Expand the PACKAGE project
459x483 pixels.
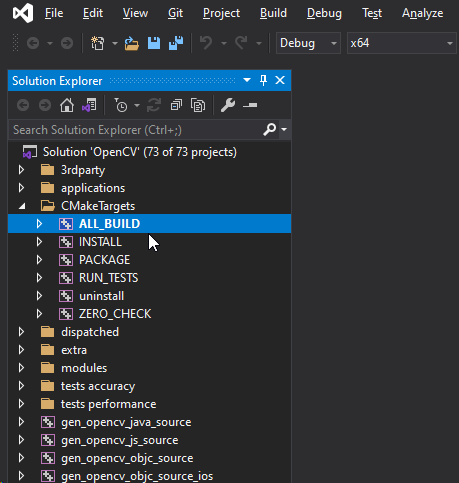coord(39,260)
